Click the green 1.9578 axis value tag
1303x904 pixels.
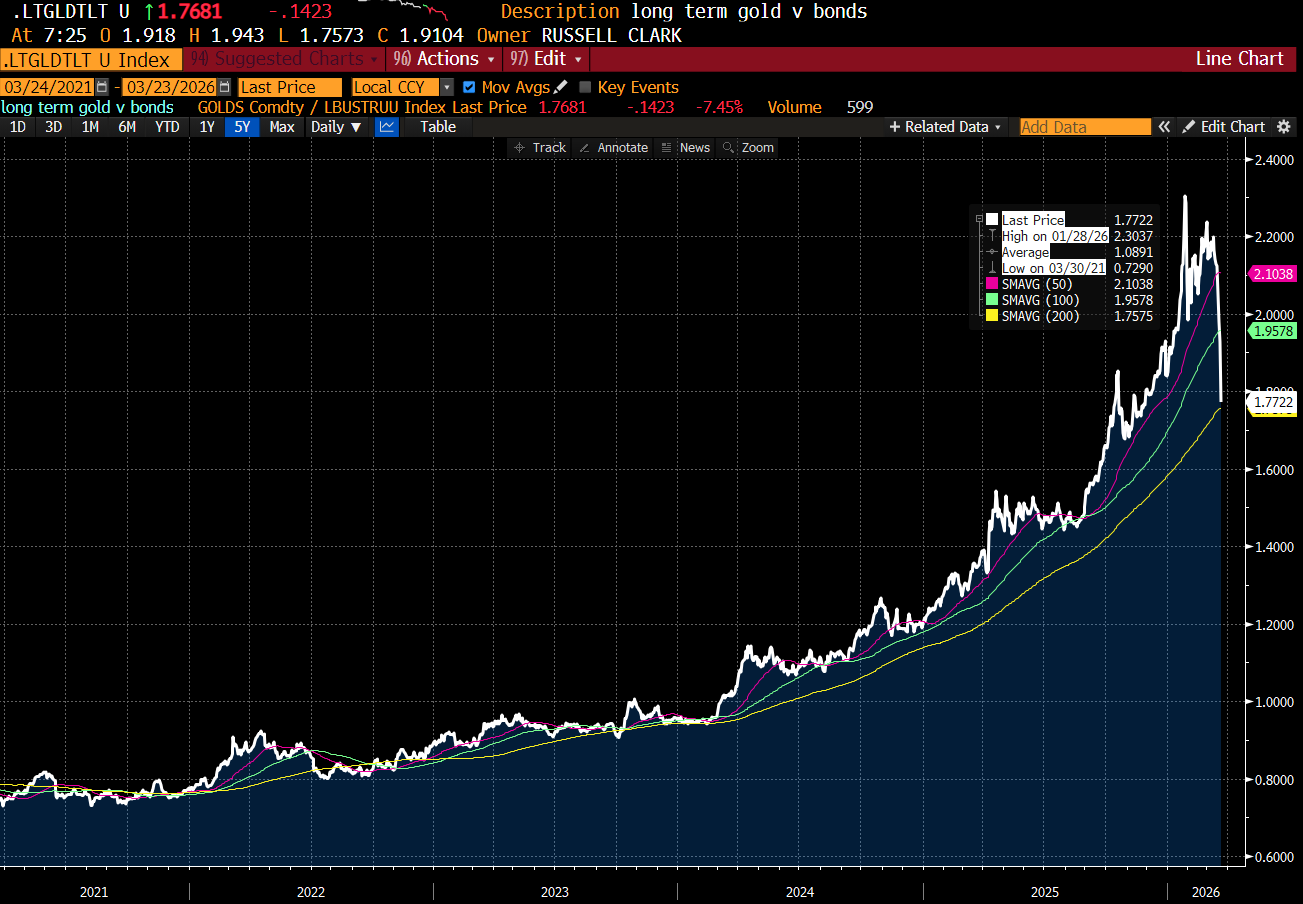point(1270,331)
